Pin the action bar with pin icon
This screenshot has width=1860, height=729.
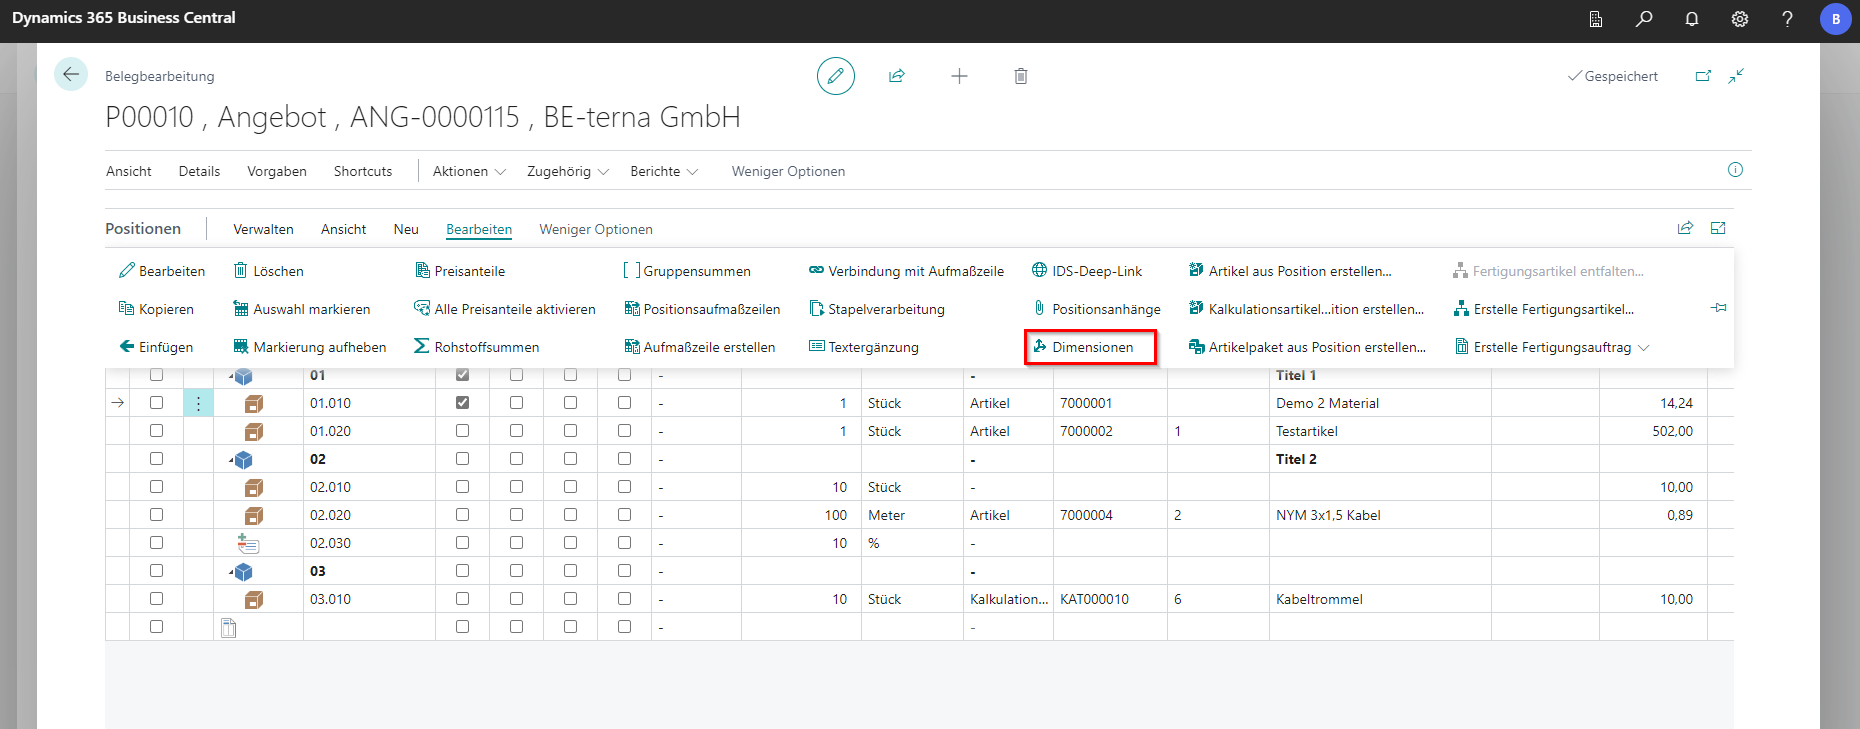pyautogui.click(x=1718, y=308)
